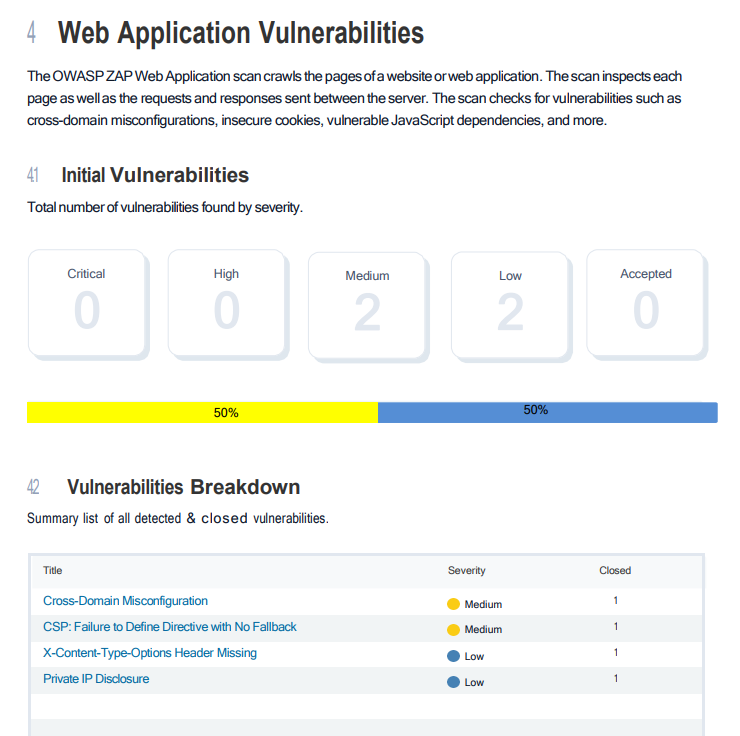
Task: Click the blue 50% bar segment
Action: pyautogui.click(x=547, y=412)
